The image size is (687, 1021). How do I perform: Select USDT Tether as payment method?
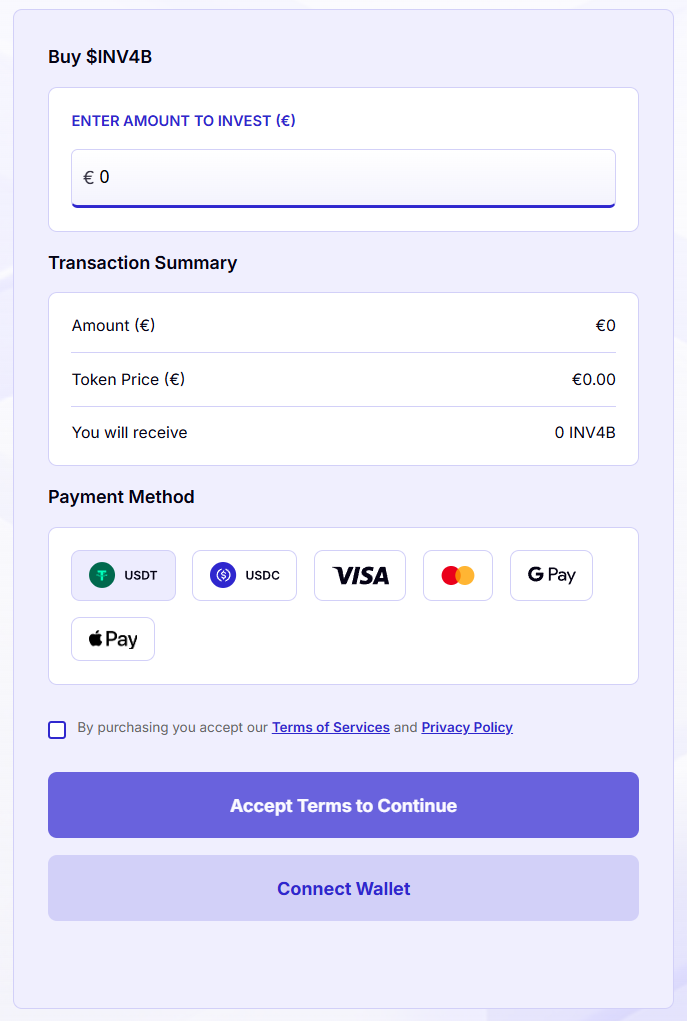[x=123, y=575]
